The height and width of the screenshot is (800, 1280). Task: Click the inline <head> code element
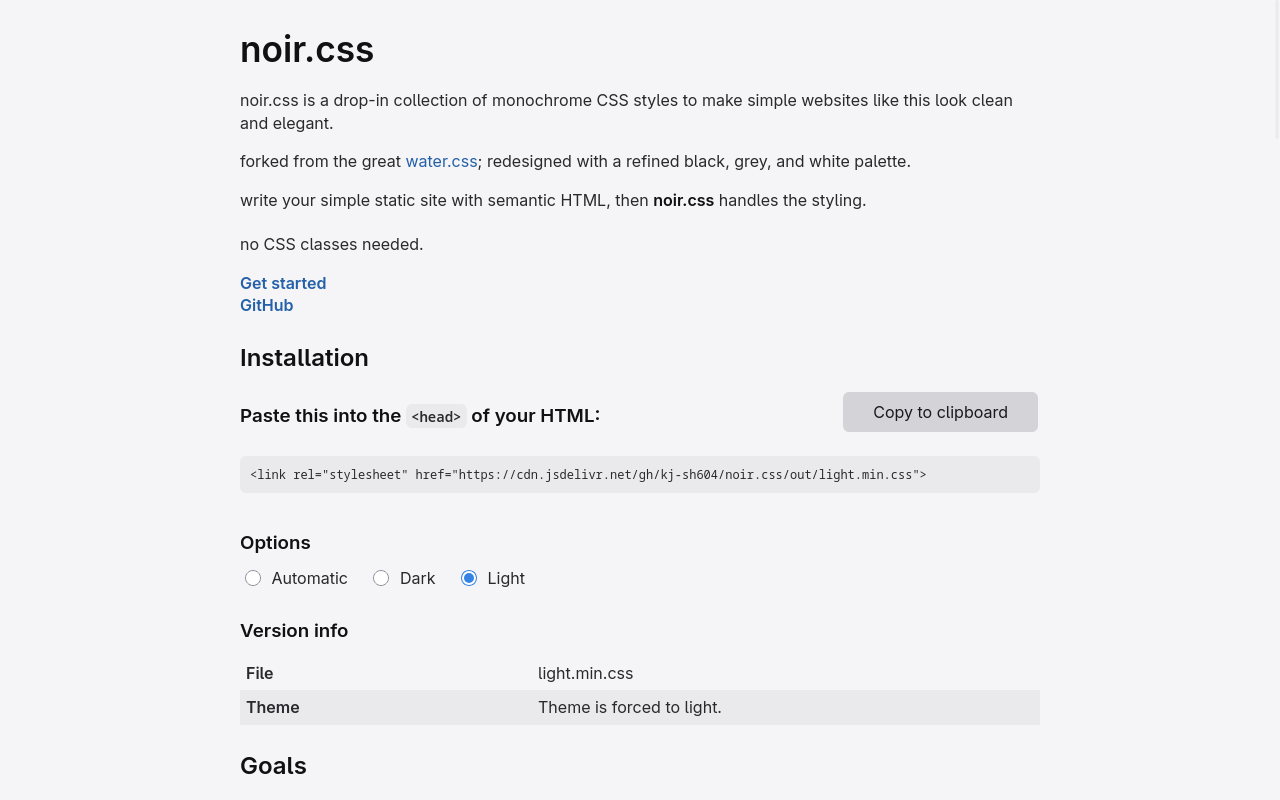(x=435, y=416)
